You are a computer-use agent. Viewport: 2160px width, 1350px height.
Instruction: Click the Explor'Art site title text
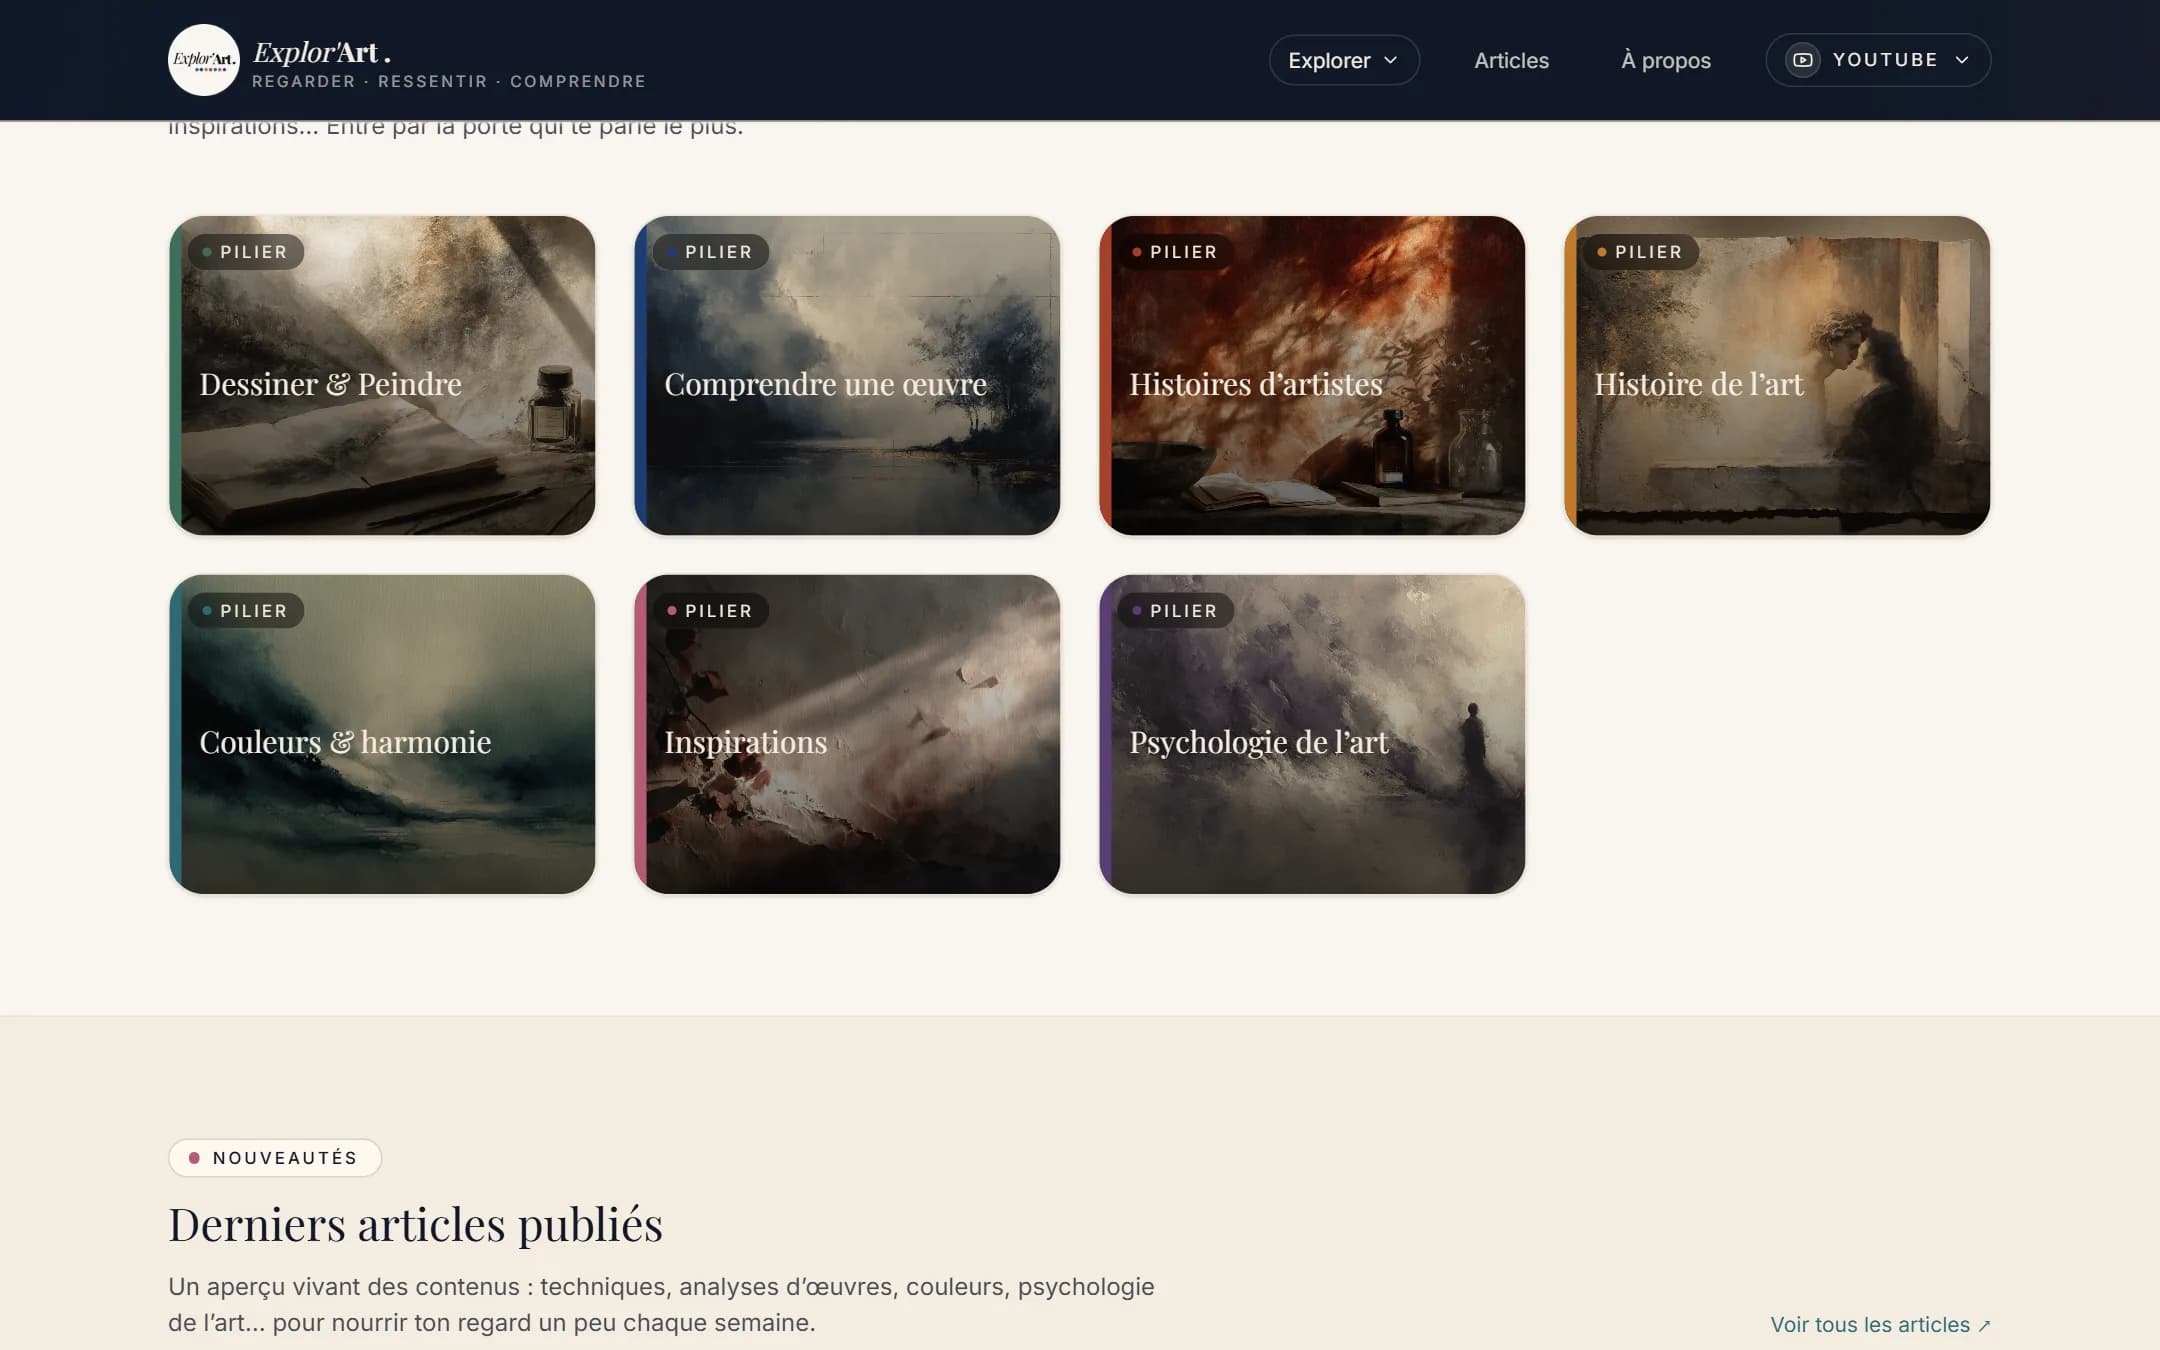(322, 52)
